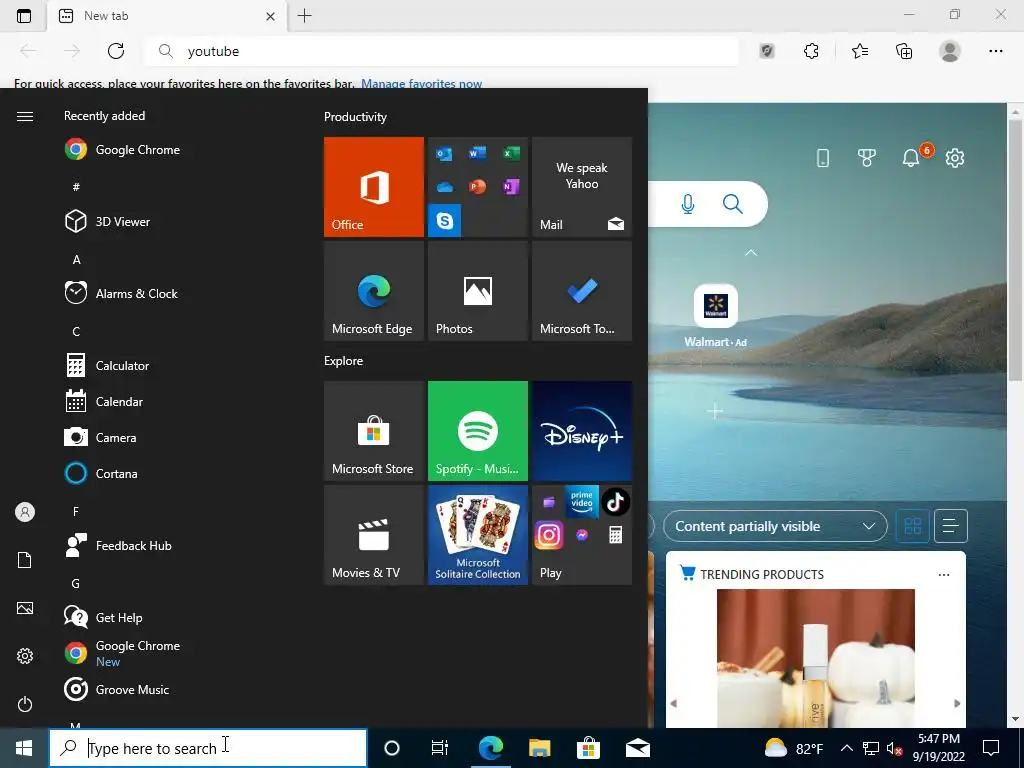
Task: Open the Microsoft To Do tile
Action: (x=582, y=291)
